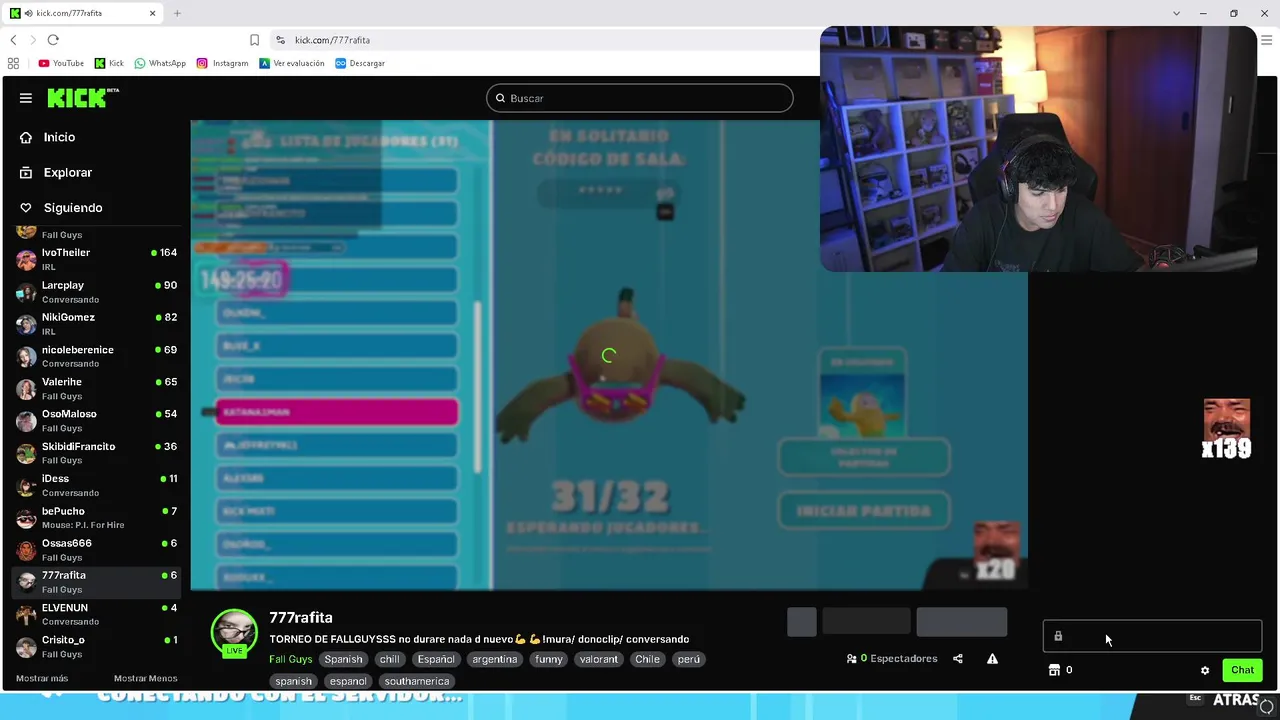Viewport: 1280px width, 720px height.
Task: Select 777rafita channel in sidebar
Action: point(96,582)
